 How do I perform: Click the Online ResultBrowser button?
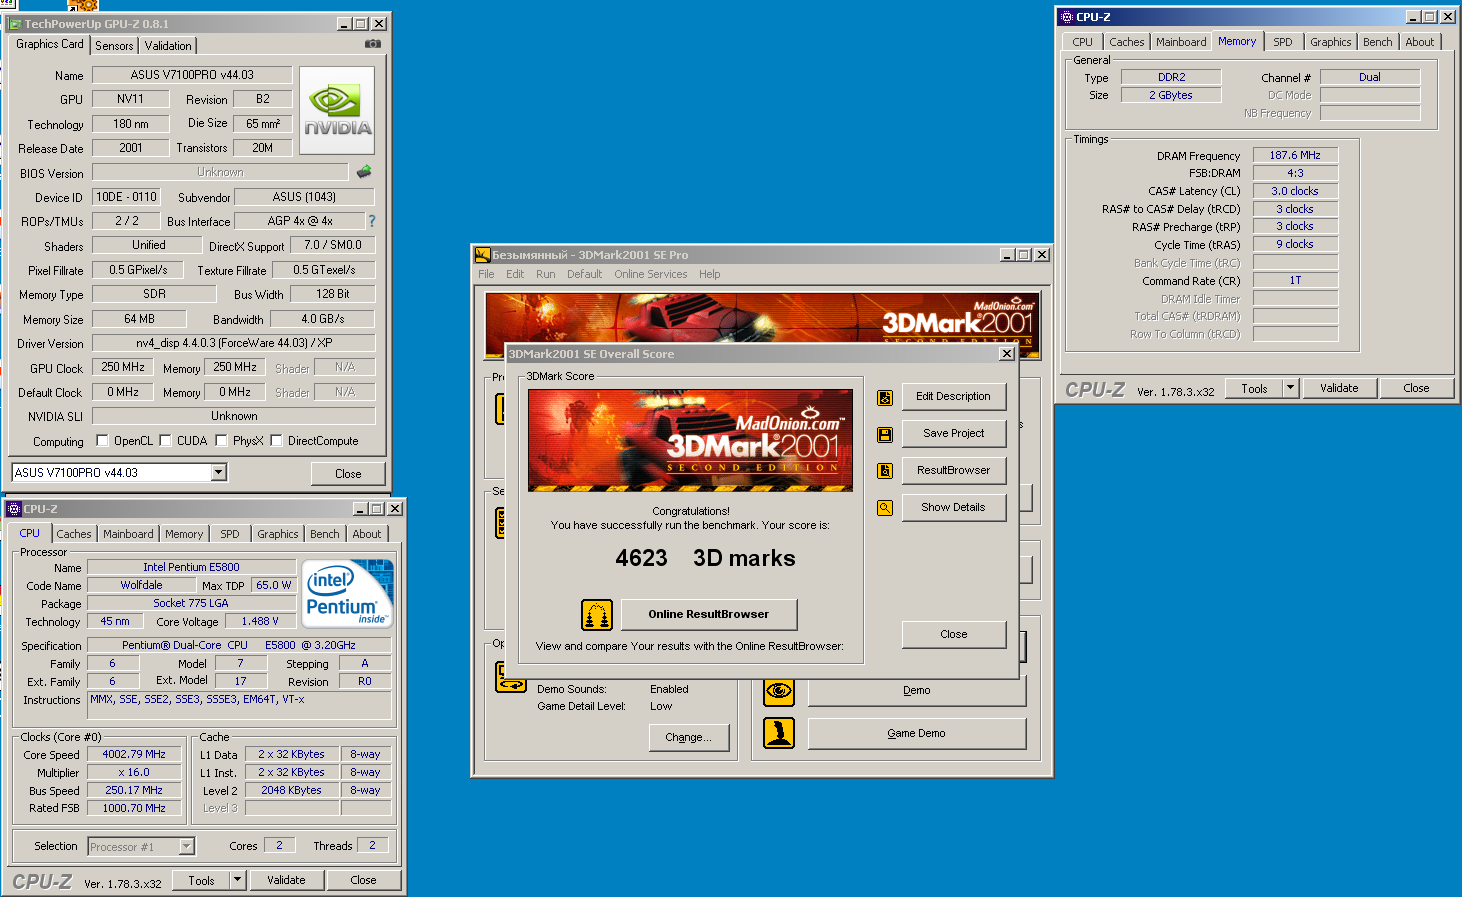(x=709, y=615)
